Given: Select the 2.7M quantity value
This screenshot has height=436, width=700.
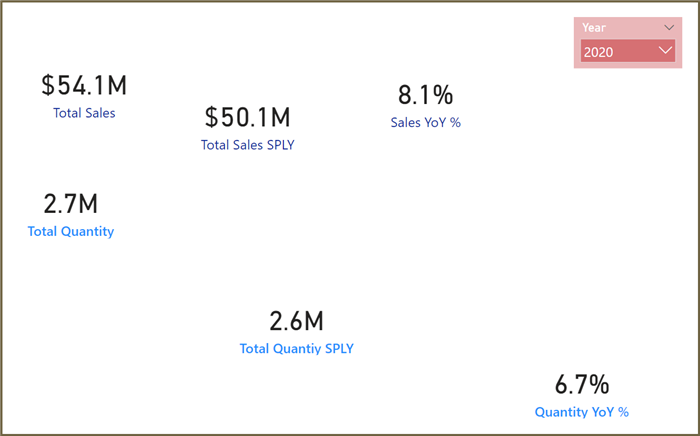Looking at the screenshot, I should pos(70,204).
